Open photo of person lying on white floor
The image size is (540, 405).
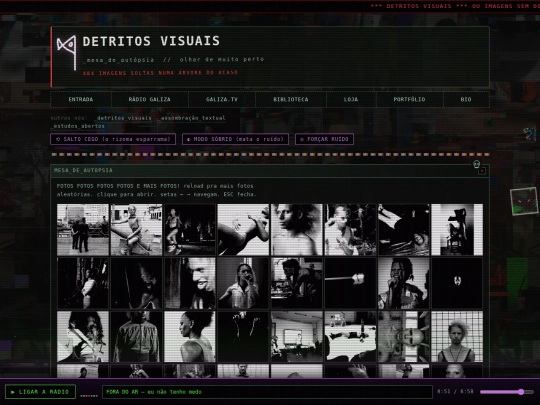[x=350, y=337]
